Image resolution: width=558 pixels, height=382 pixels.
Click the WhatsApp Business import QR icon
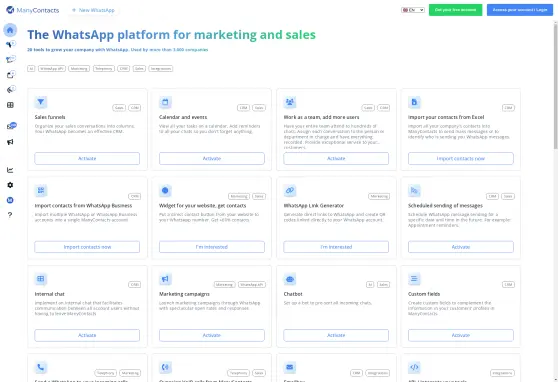[x=41, y=190]
